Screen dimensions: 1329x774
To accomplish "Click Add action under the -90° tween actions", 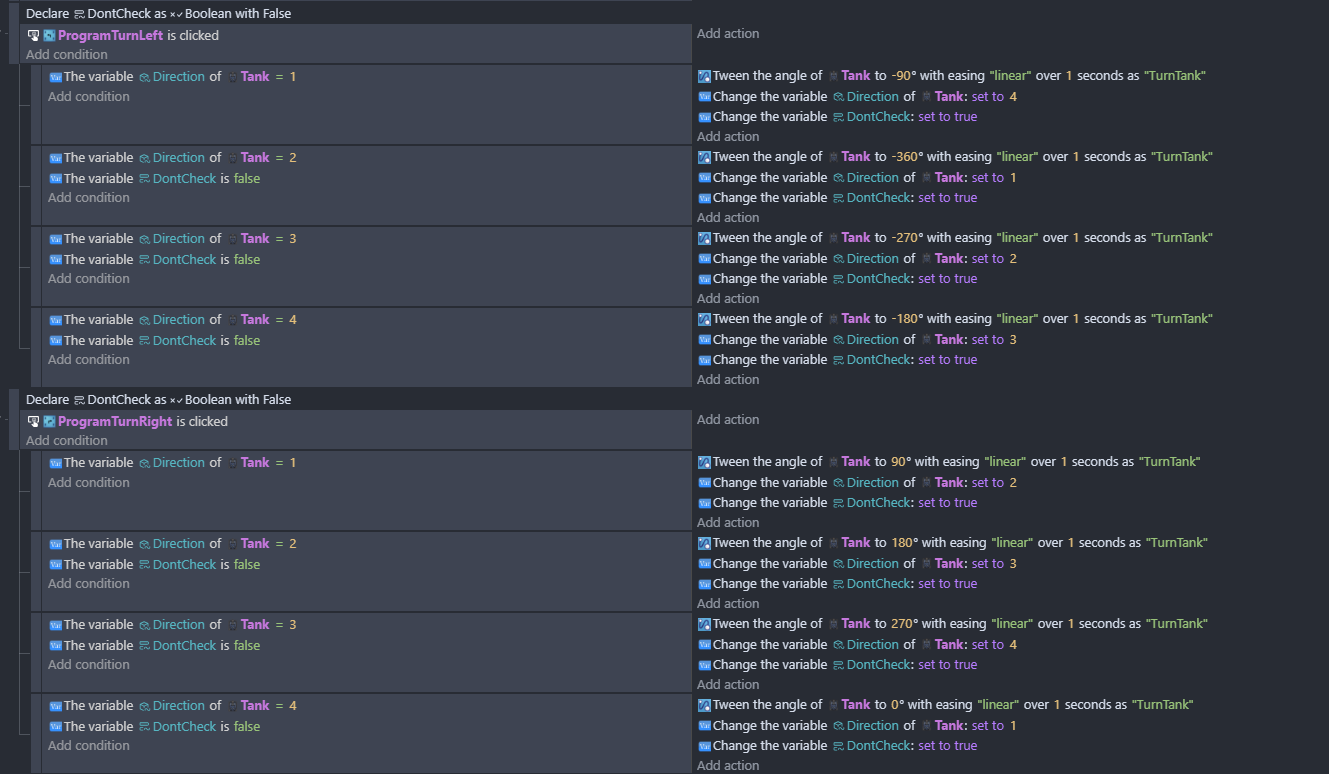I will [x=728, y=137].
